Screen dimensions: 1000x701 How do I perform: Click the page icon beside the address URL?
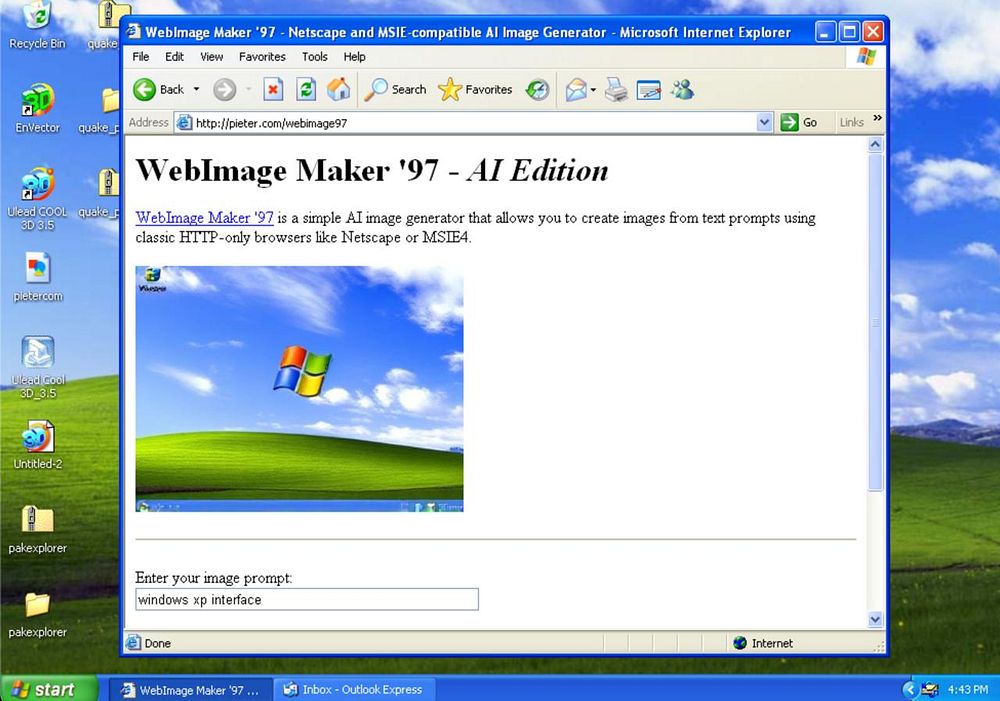click(184, 122)
